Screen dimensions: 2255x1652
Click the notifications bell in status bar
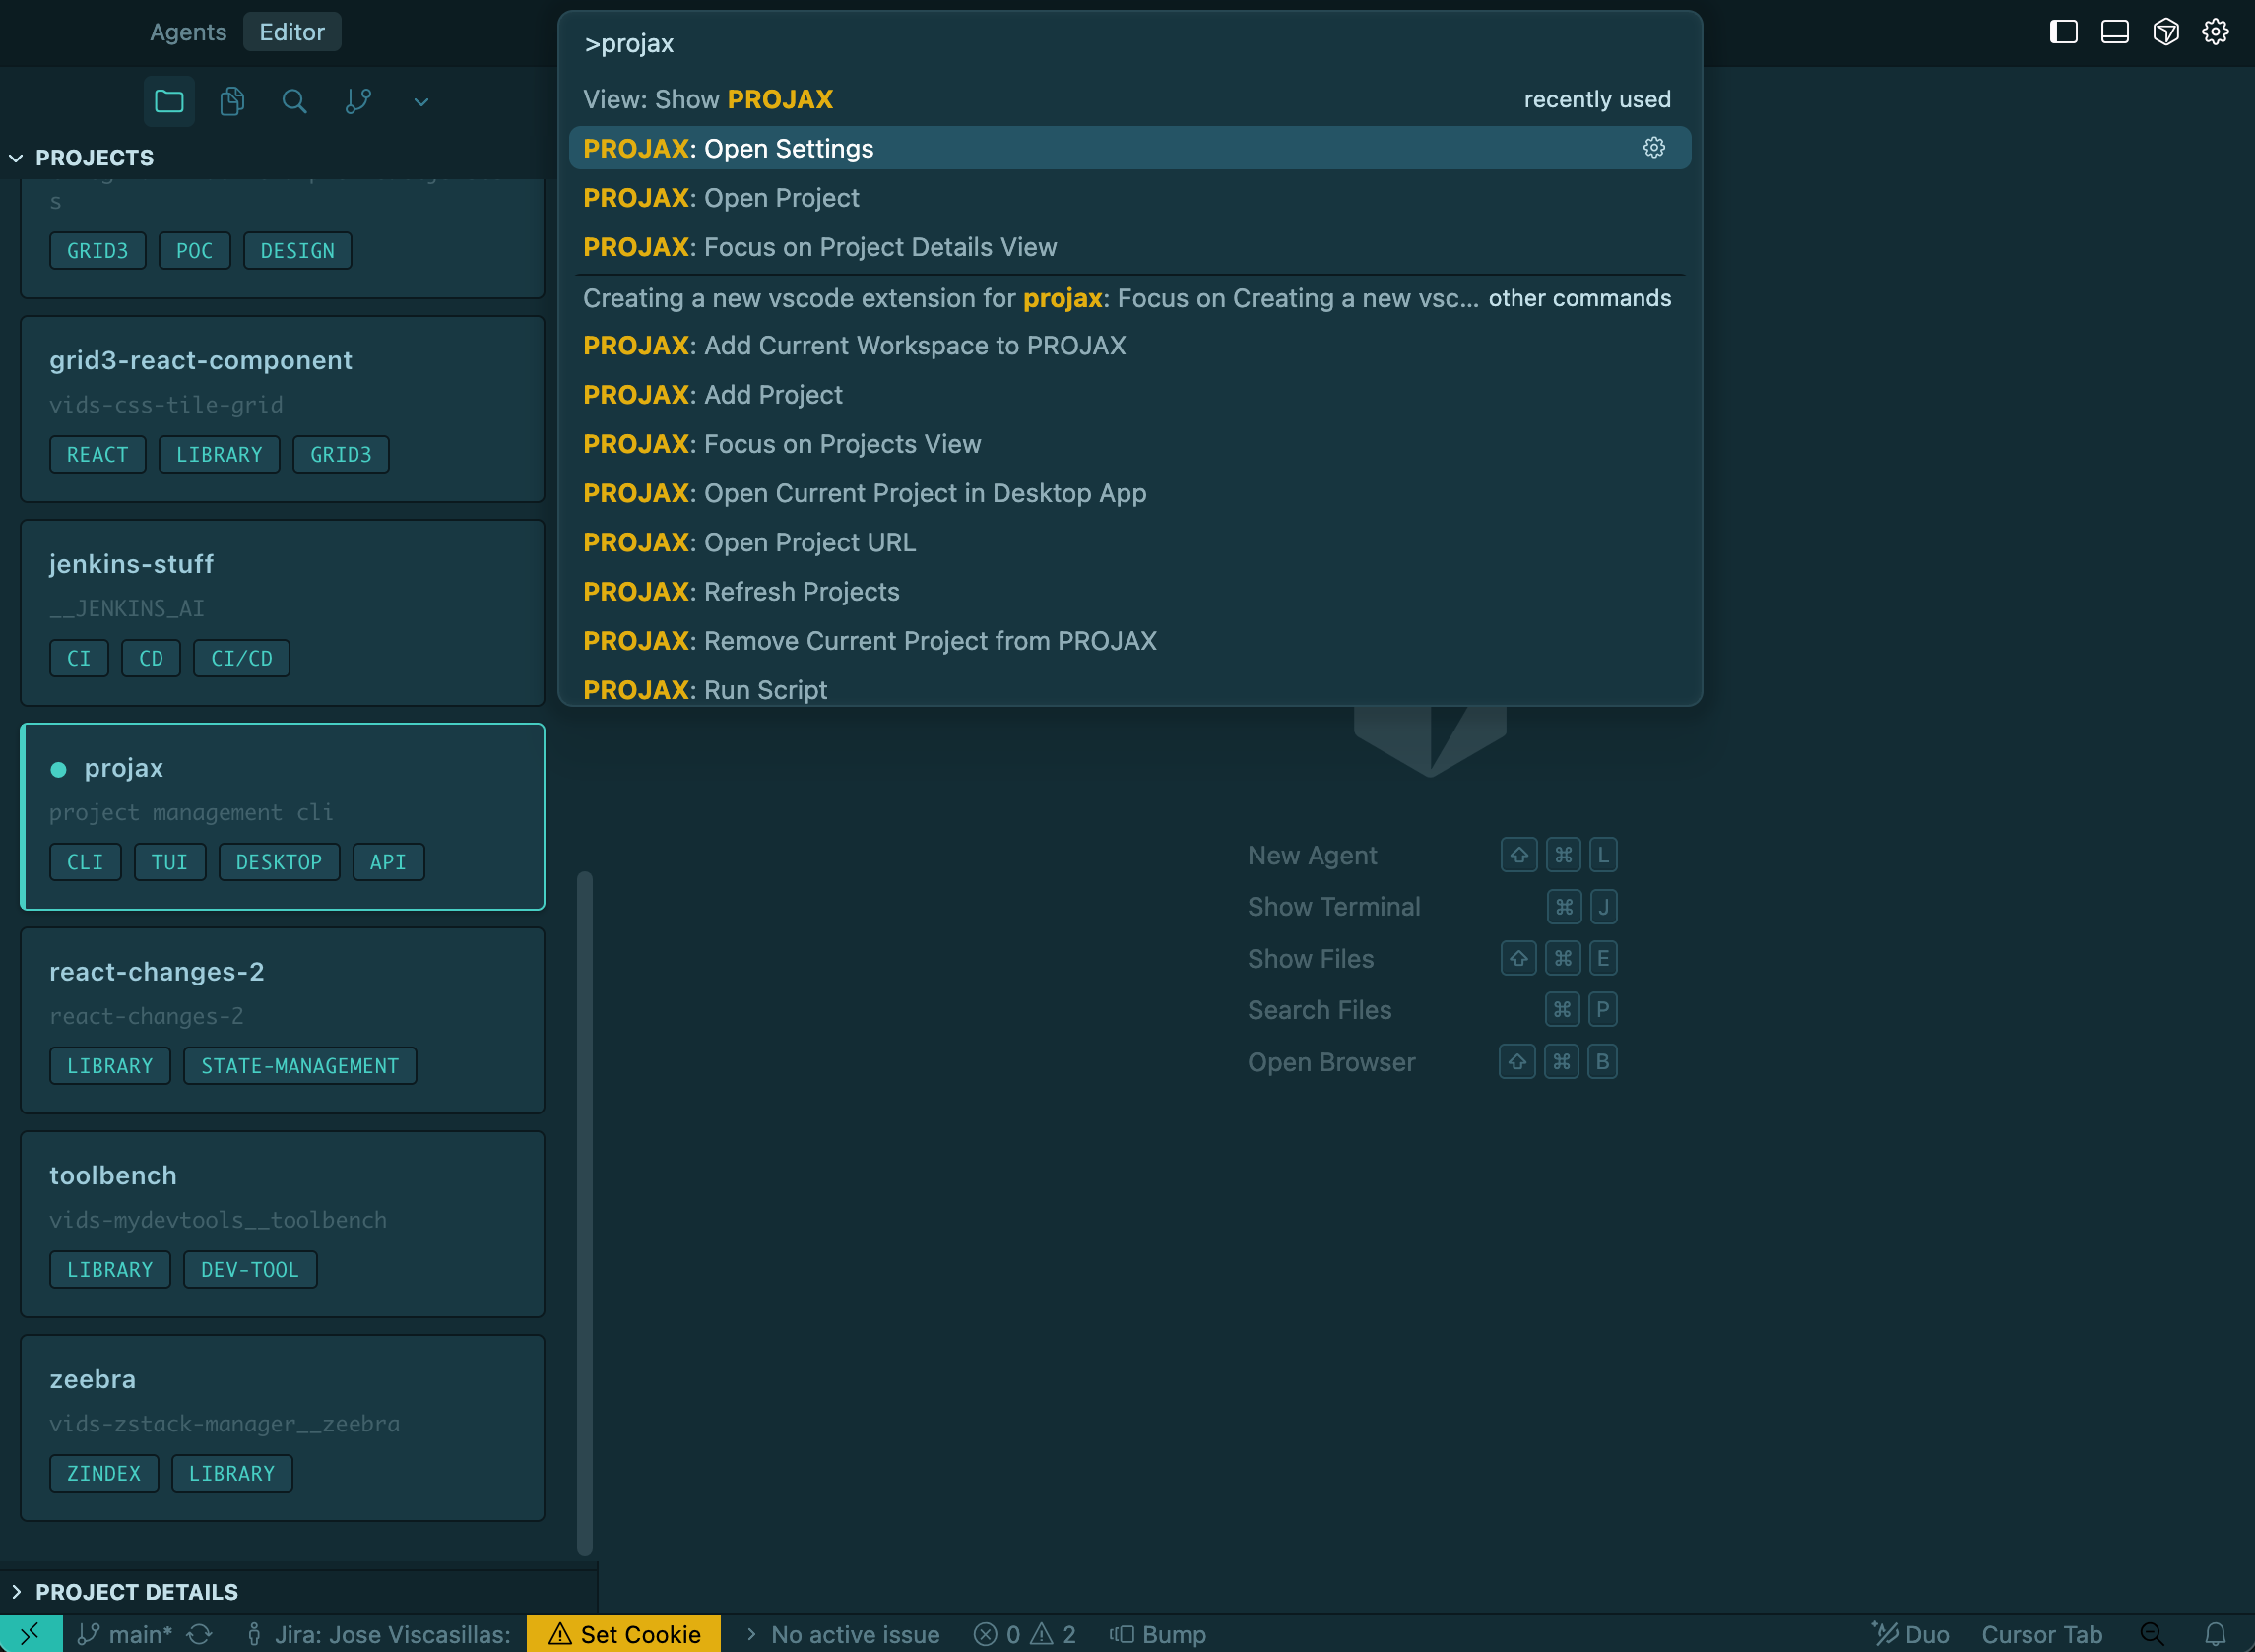point(2215,1634)
